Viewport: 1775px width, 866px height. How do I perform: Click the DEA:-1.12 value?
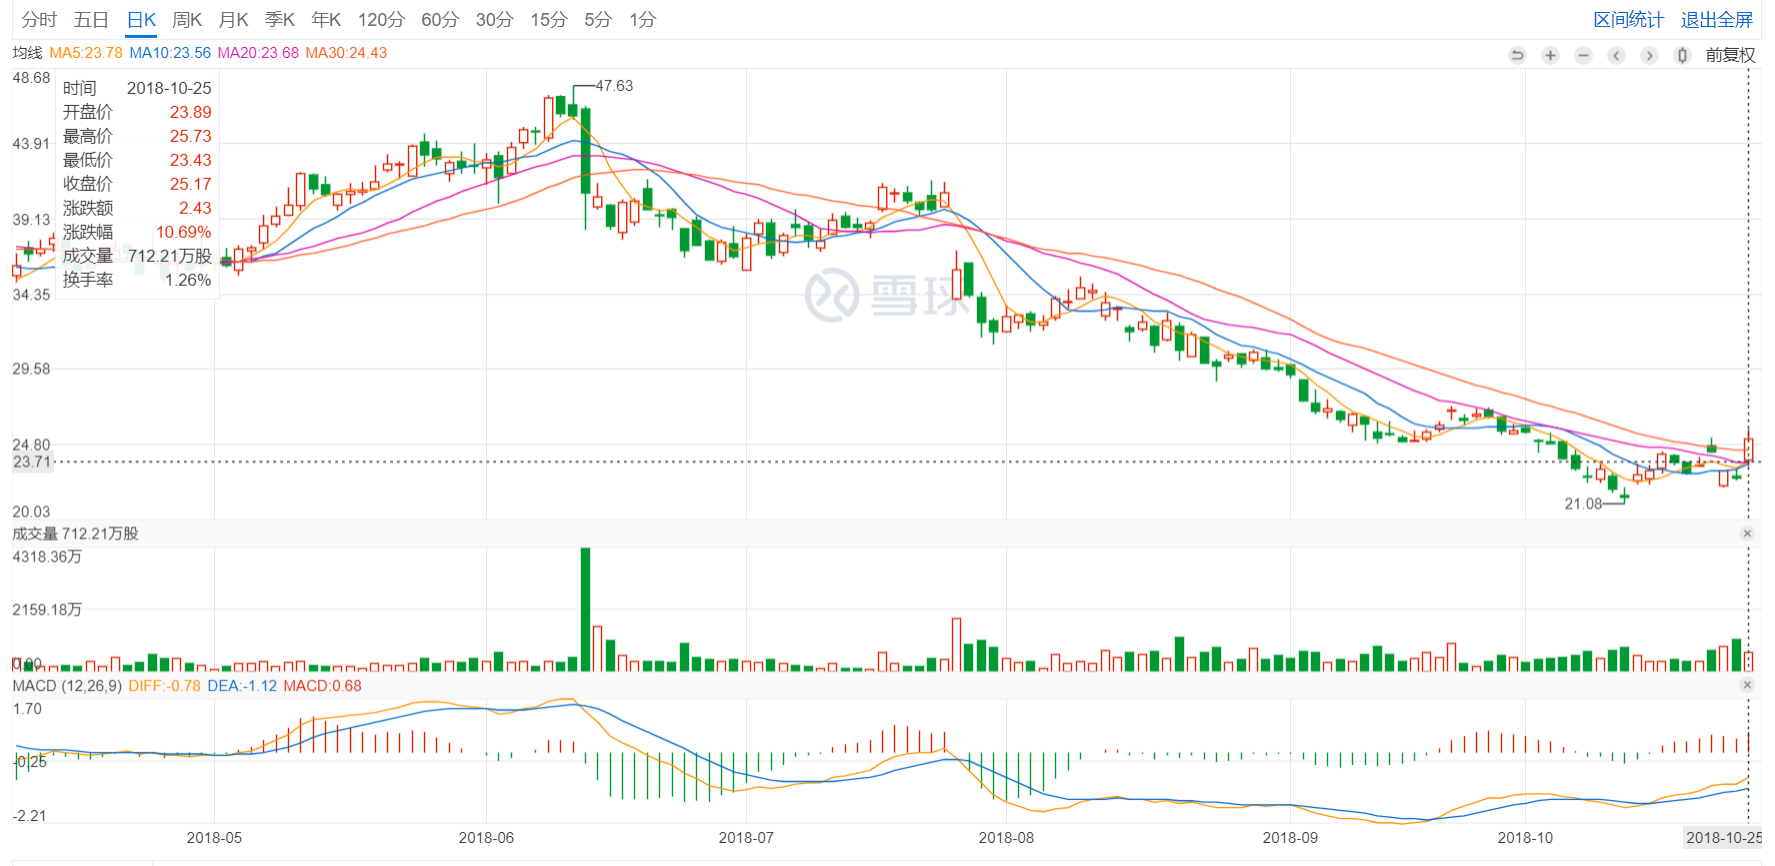[242, 686]
